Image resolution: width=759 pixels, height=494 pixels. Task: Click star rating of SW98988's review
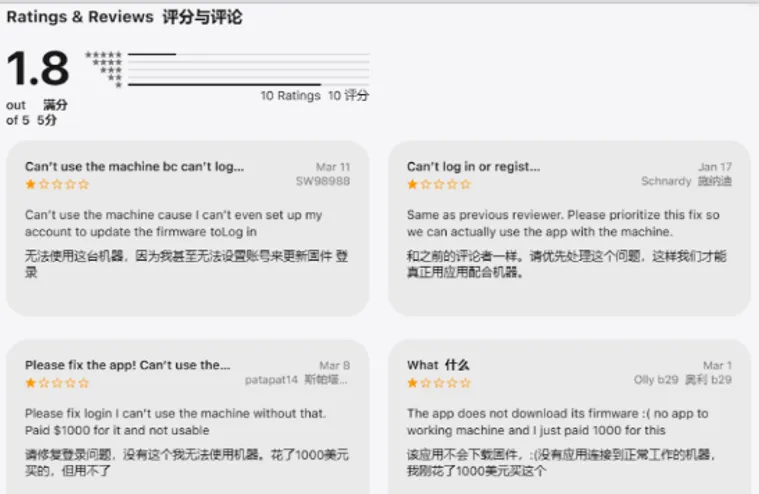pos(57,184)
